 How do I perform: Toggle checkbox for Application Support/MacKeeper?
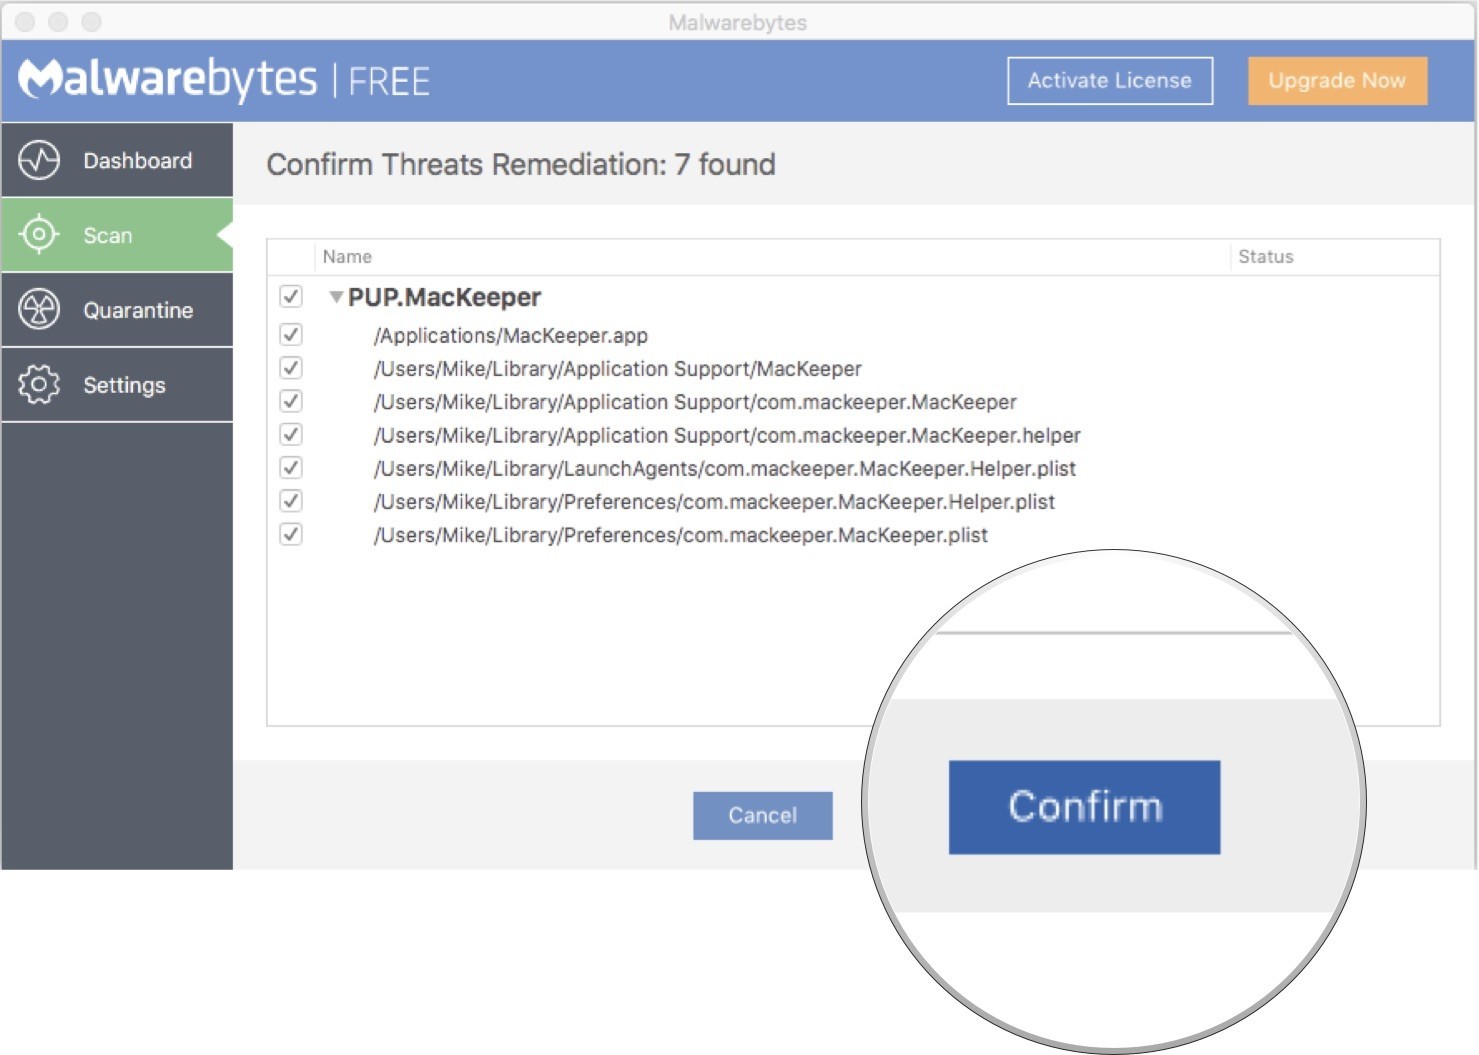(291, 367)
